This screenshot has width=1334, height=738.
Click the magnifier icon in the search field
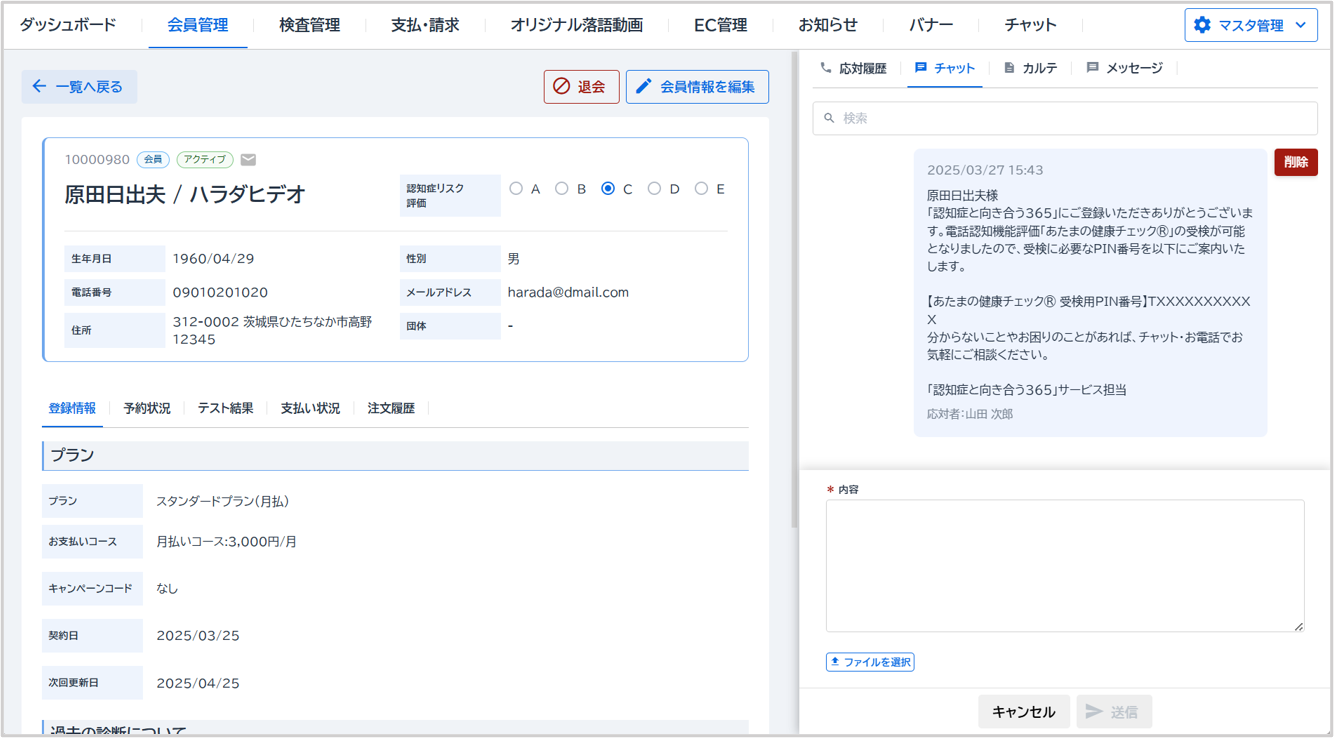tap(829, 118)
